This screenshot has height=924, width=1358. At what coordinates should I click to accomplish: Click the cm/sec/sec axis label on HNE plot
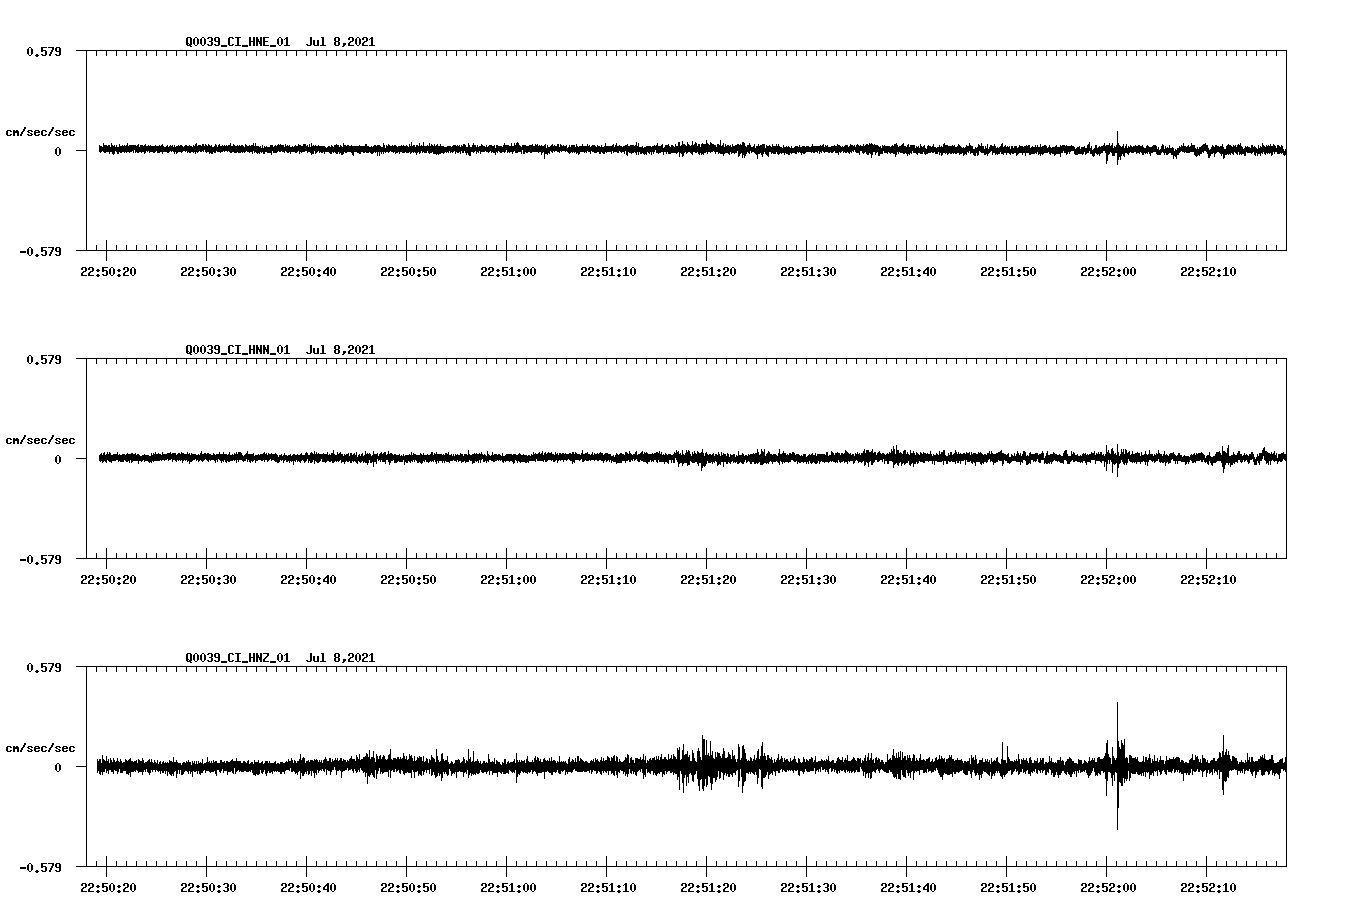tap(42, 131)
